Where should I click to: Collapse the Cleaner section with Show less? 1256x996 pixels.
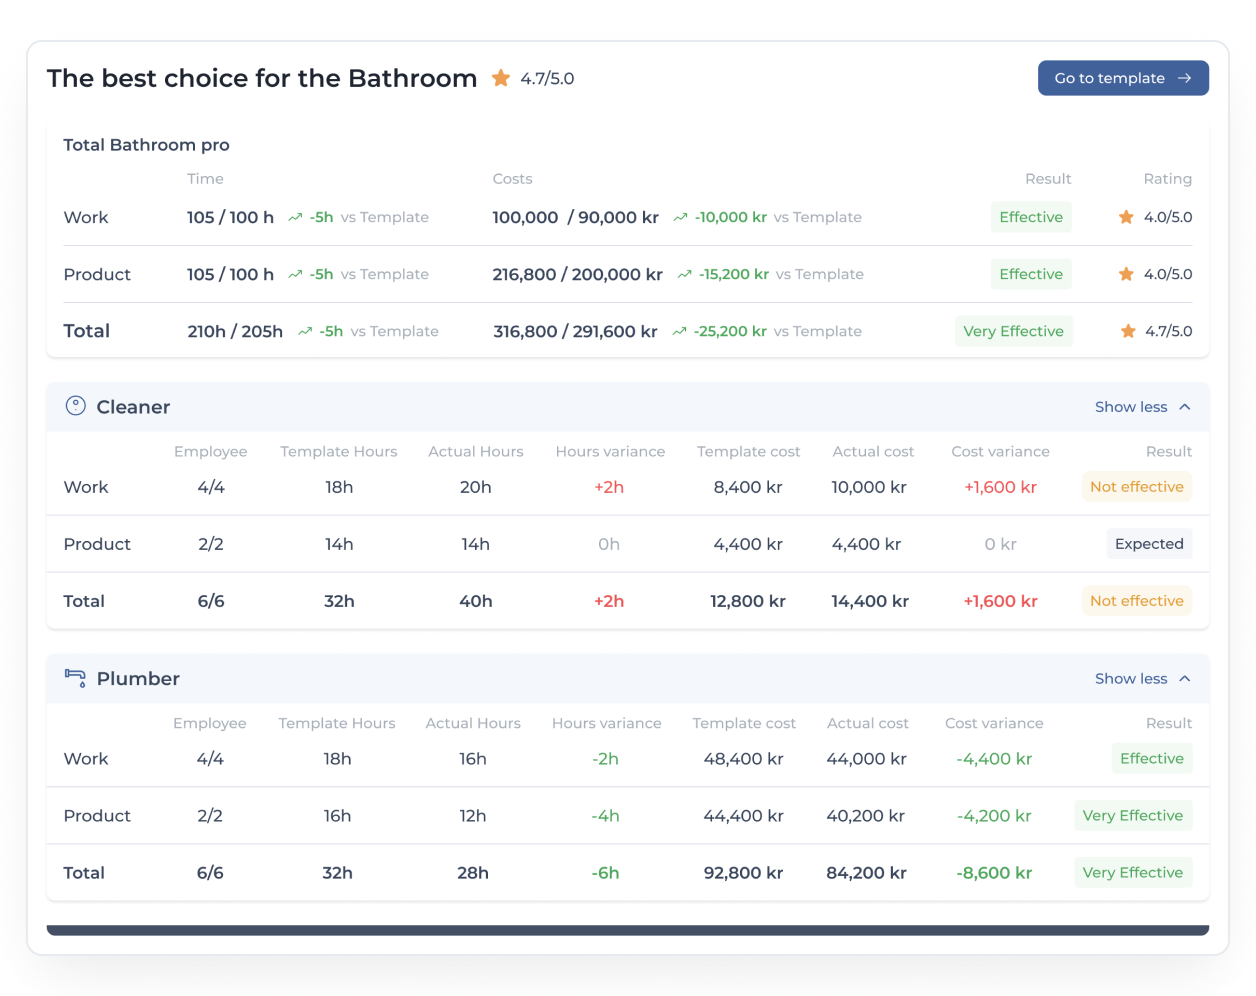pyautogui.click(x=1142, y=407)
